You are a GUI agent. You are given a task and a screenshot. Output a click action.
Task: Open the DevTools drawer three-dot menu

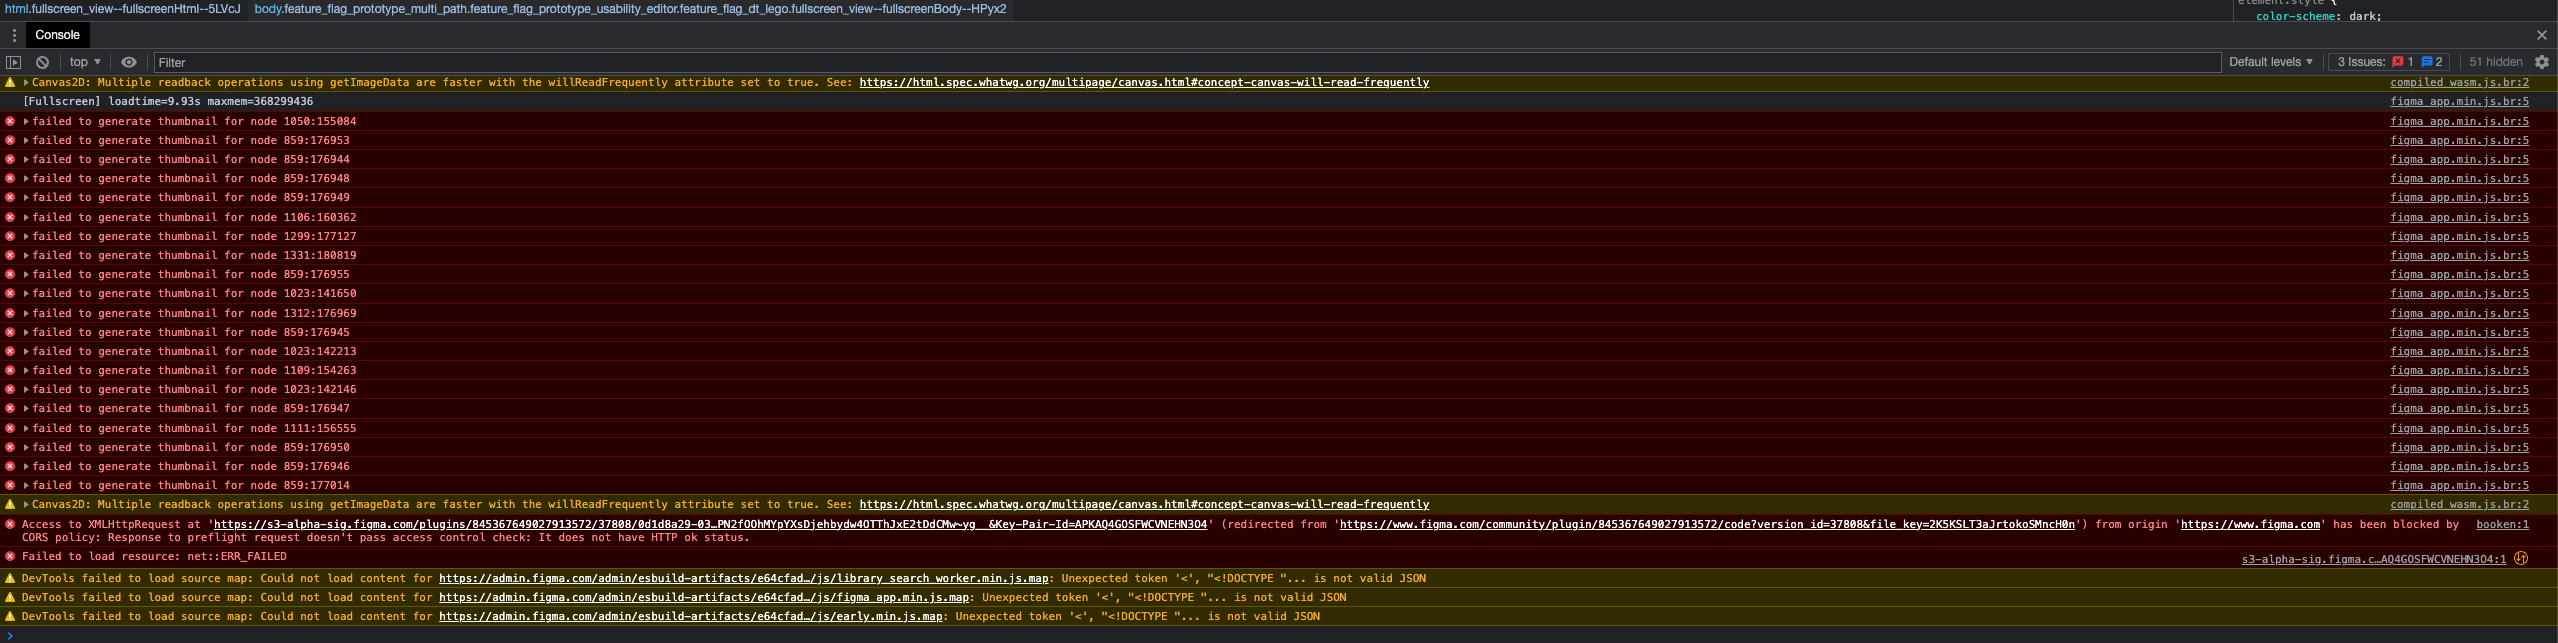(x=14, y=35)
